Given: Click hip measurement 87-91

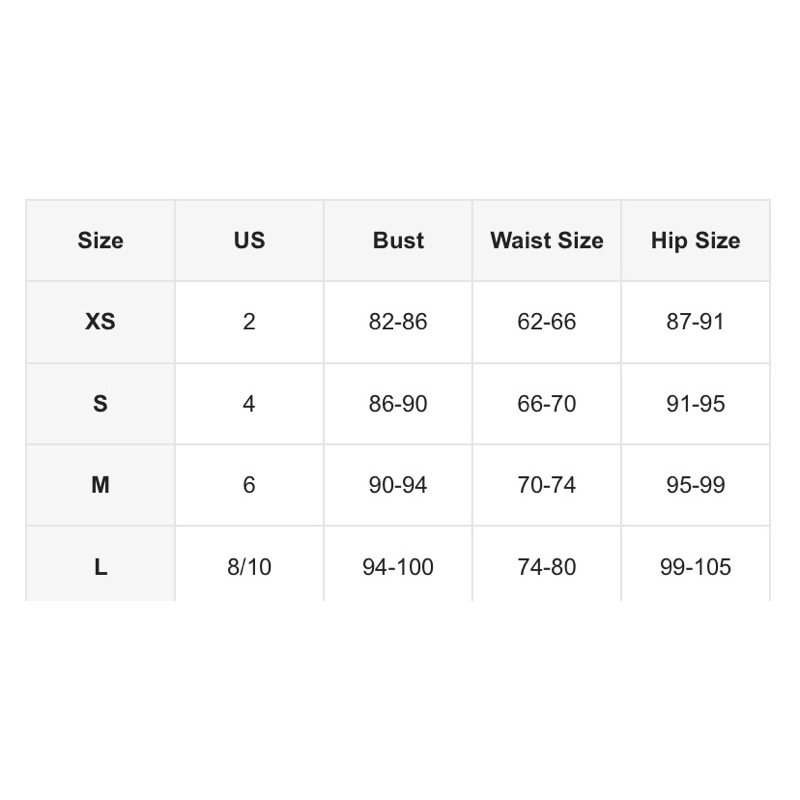Looking at the screenshot, I should click(x=695, y=322).
